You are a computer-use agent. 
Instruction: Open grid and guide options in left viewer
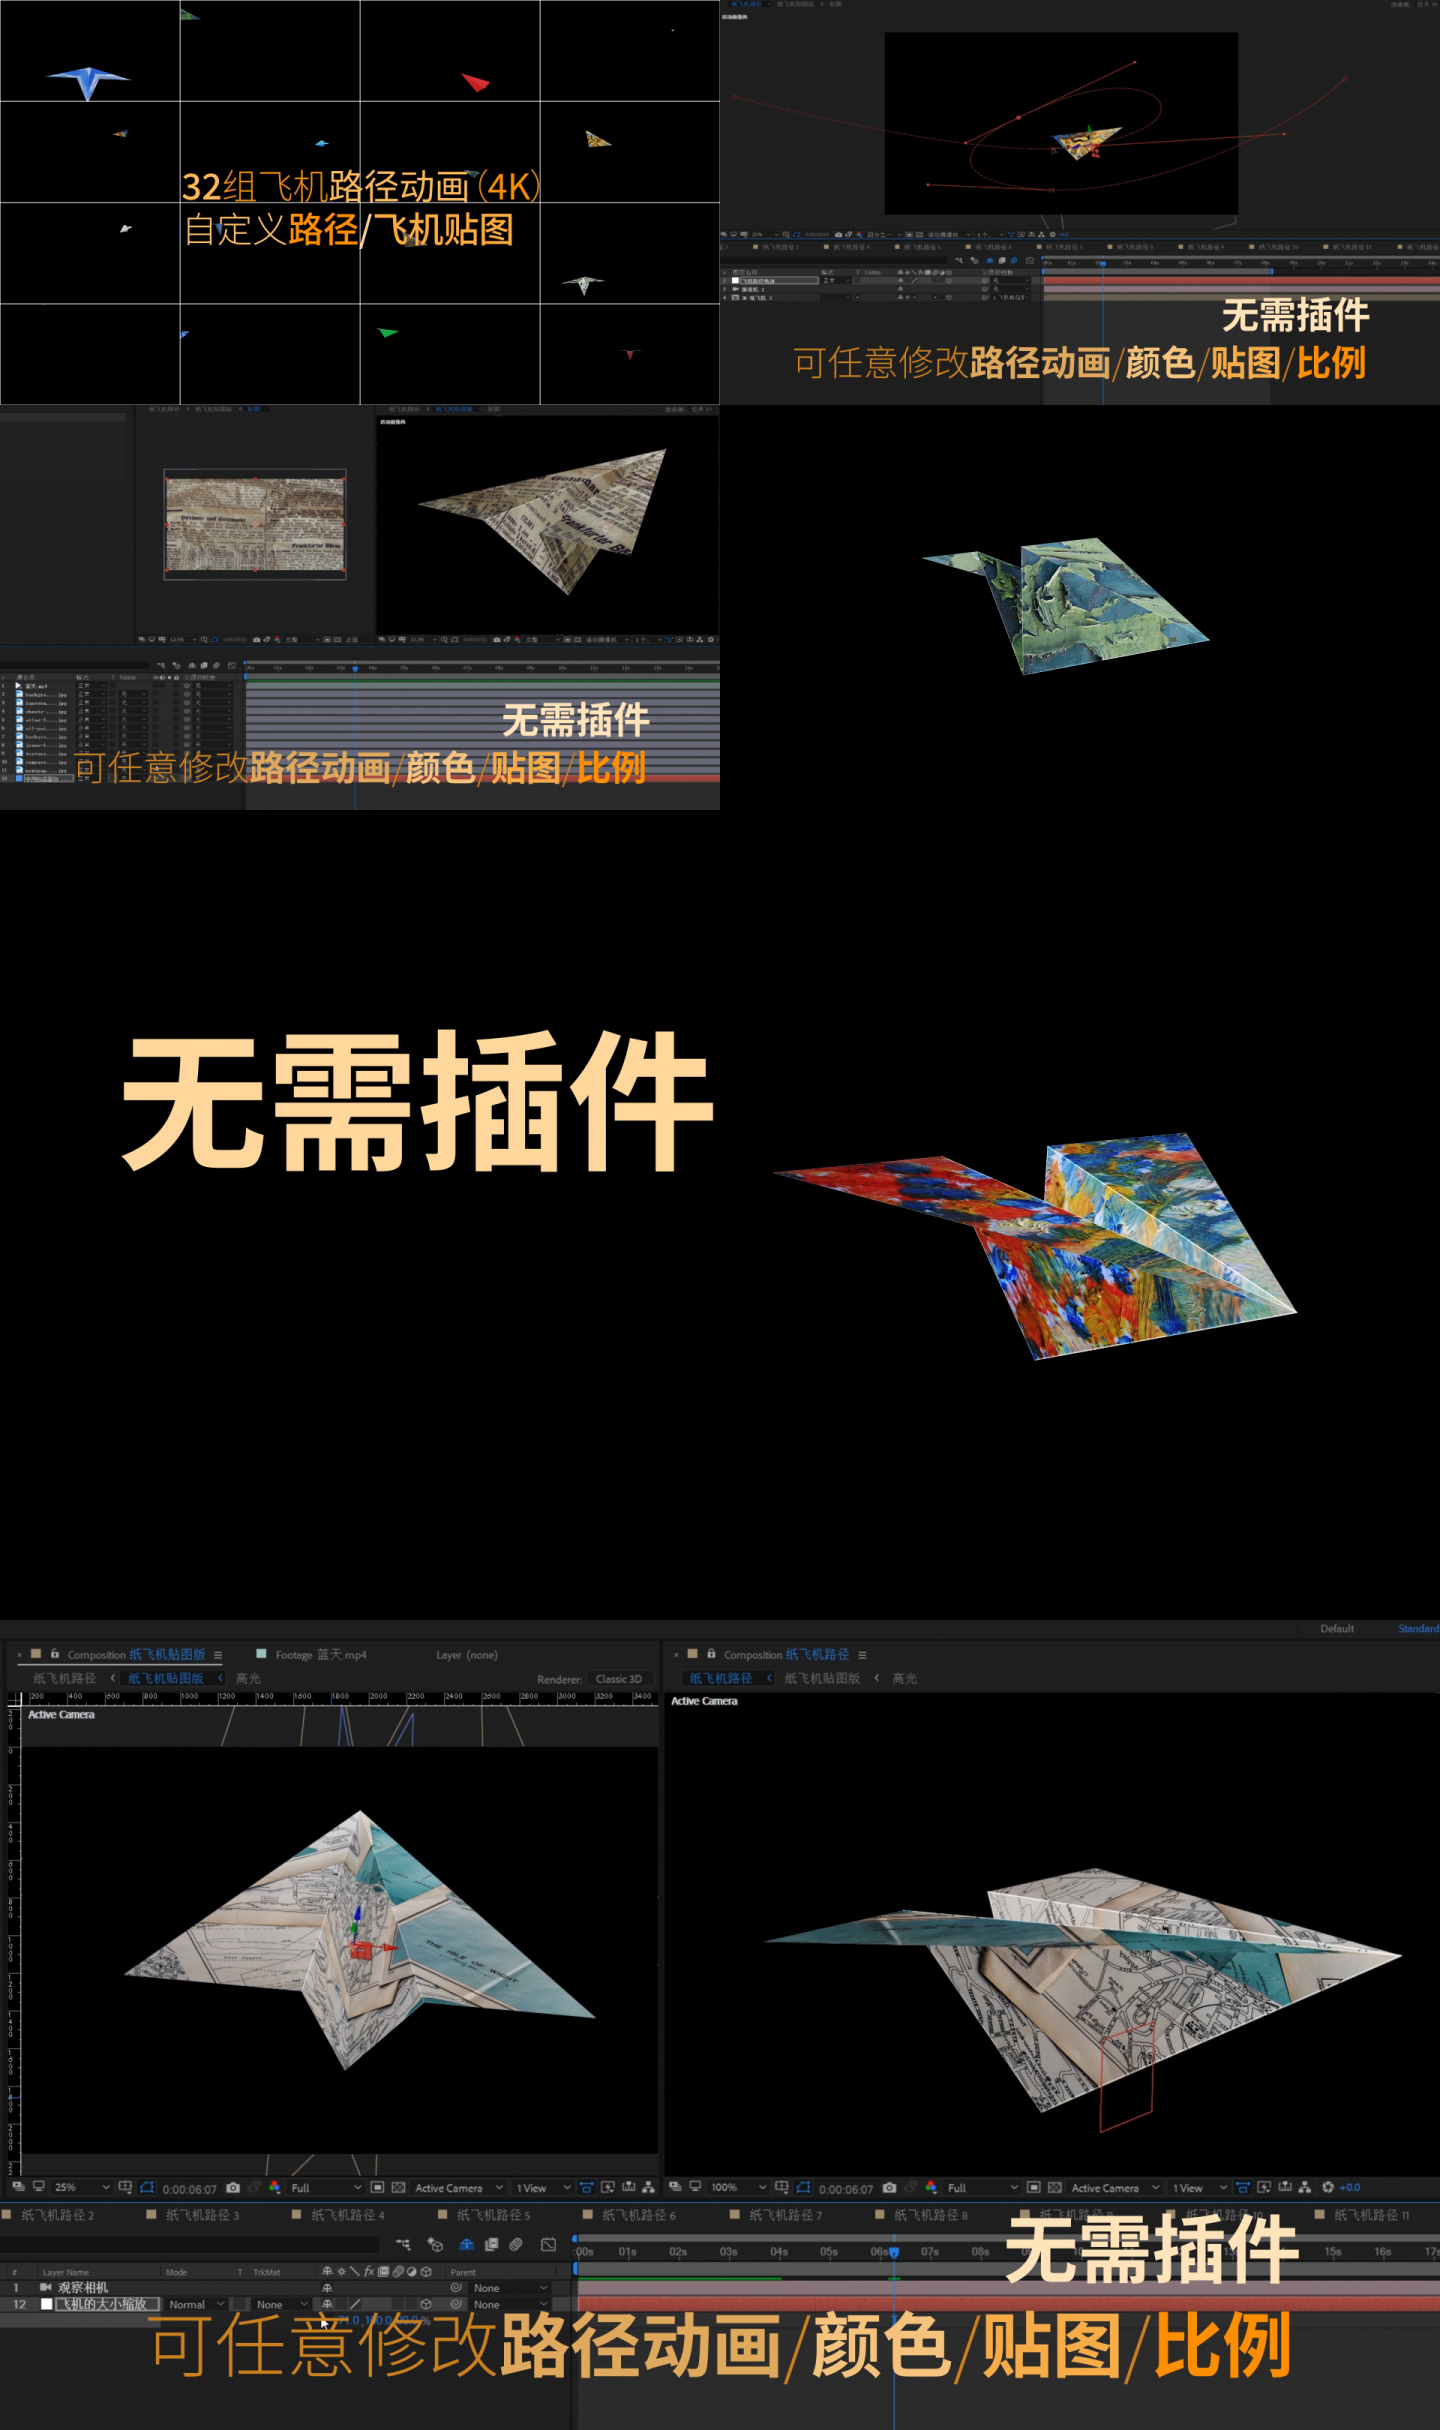click(124, 2187)
